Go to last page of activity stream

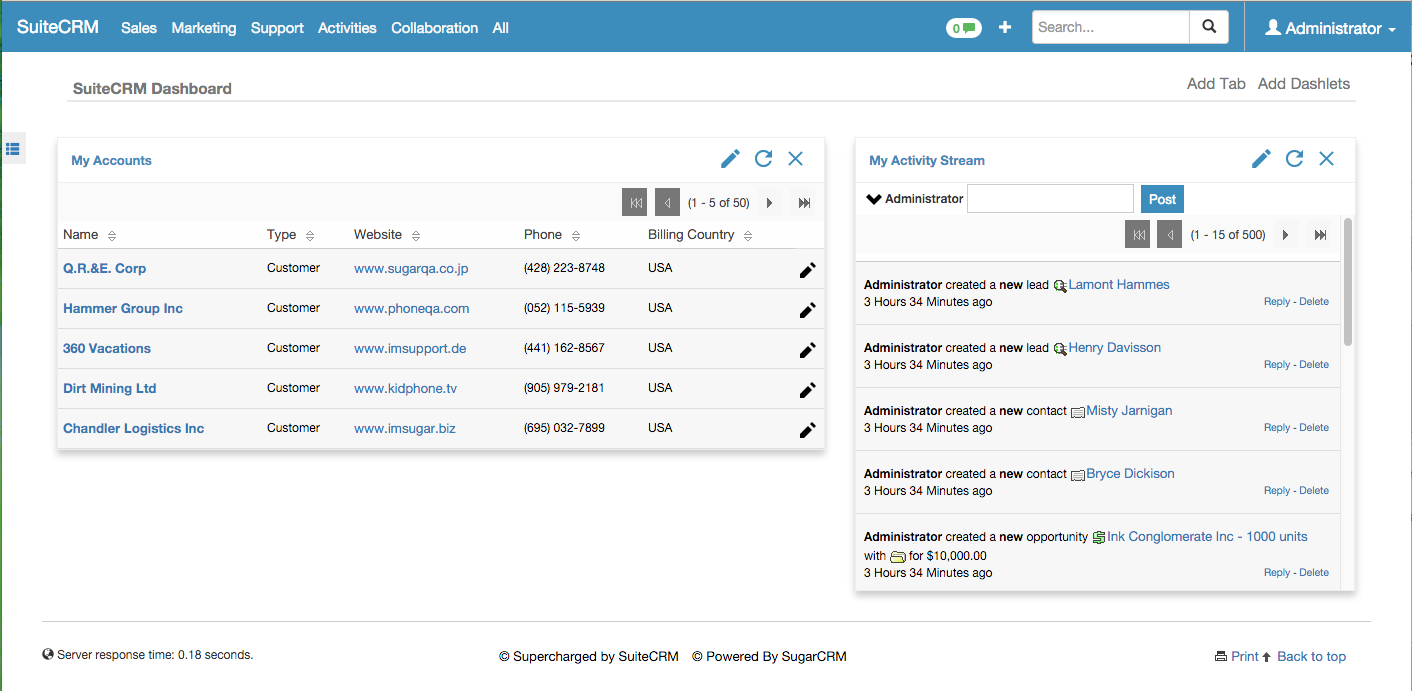1320,235
